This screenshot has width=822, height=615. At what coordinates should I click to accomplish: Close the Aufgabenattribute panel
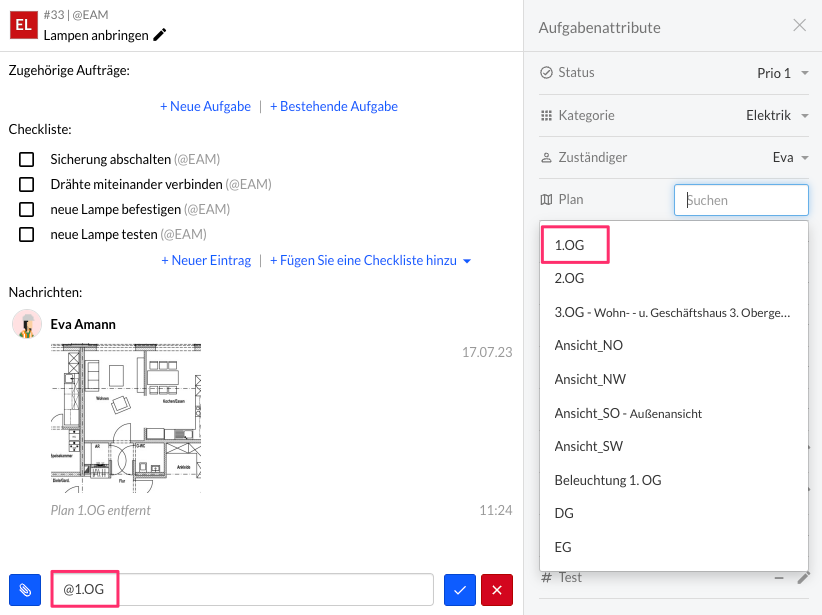pos(799,26)
